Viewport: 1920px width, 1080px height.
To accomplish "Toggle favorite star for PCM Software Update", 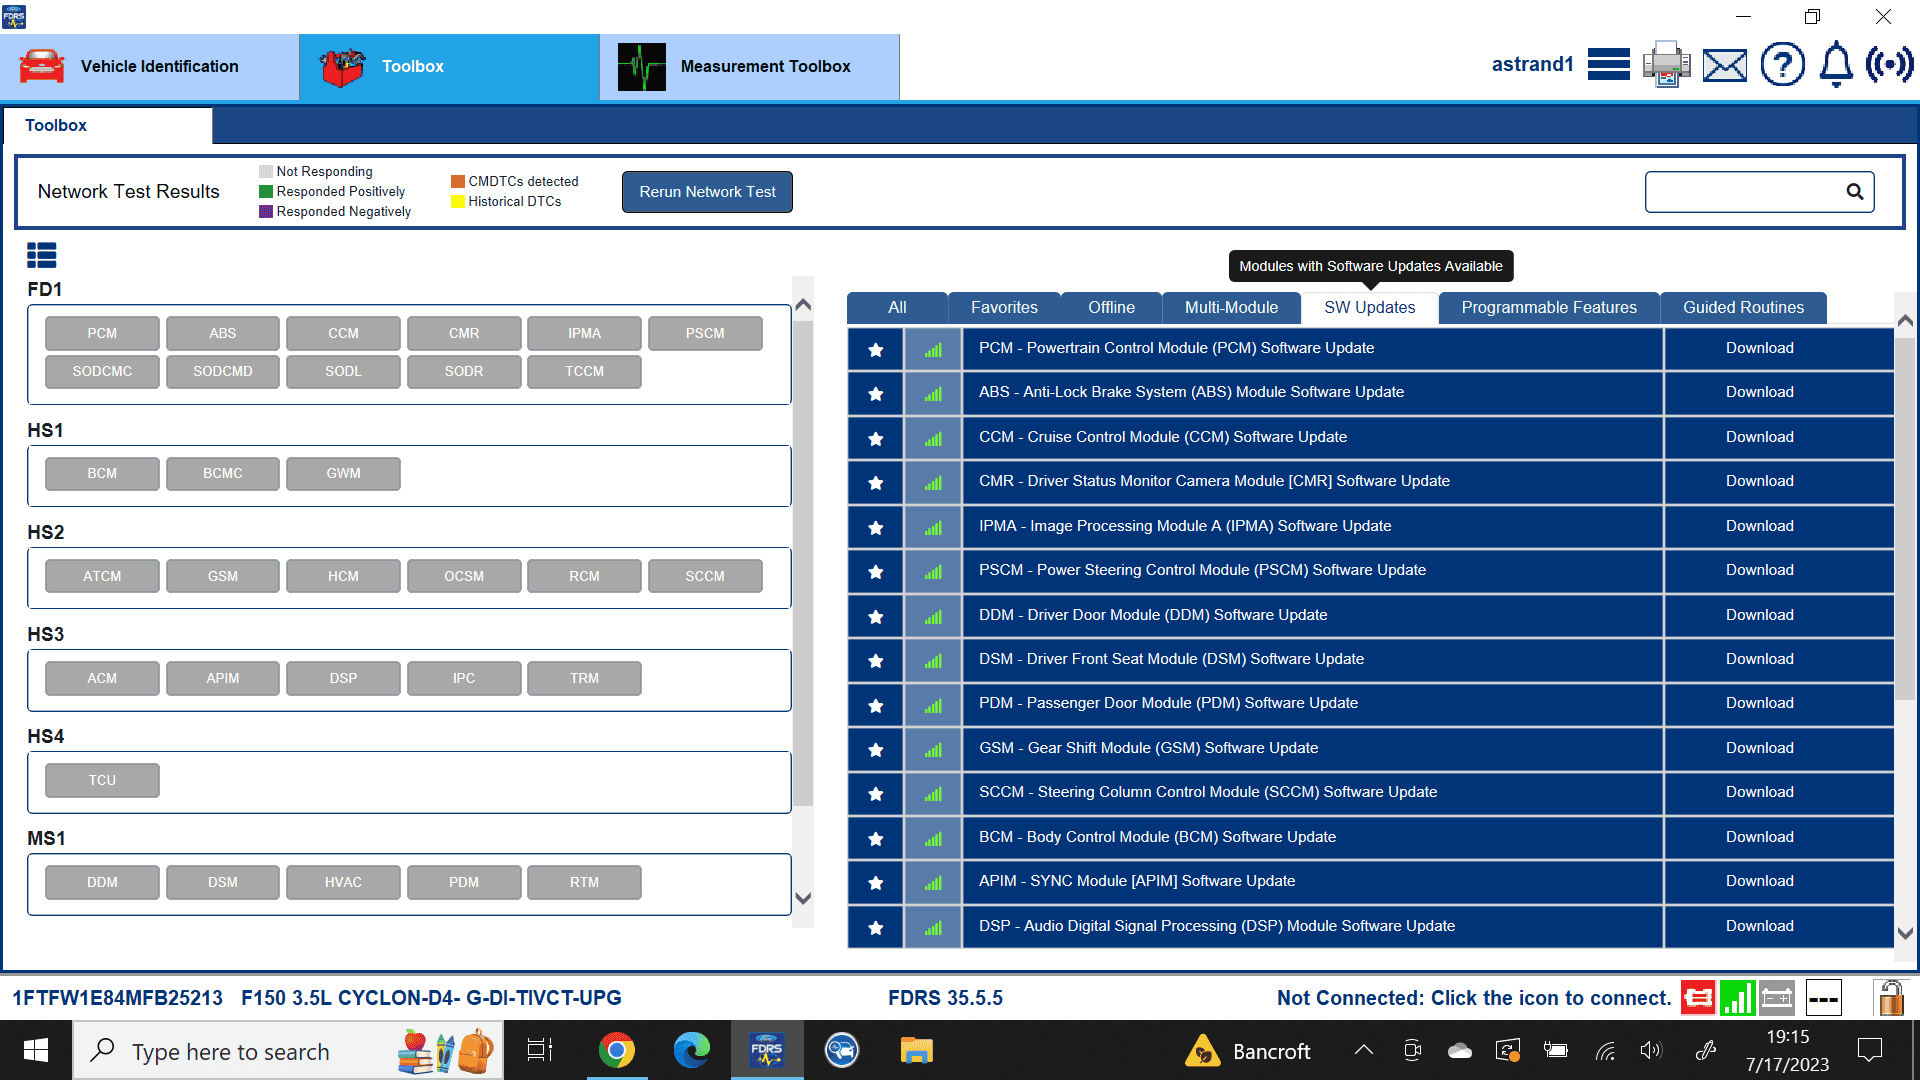I will [x=875, y=349].
